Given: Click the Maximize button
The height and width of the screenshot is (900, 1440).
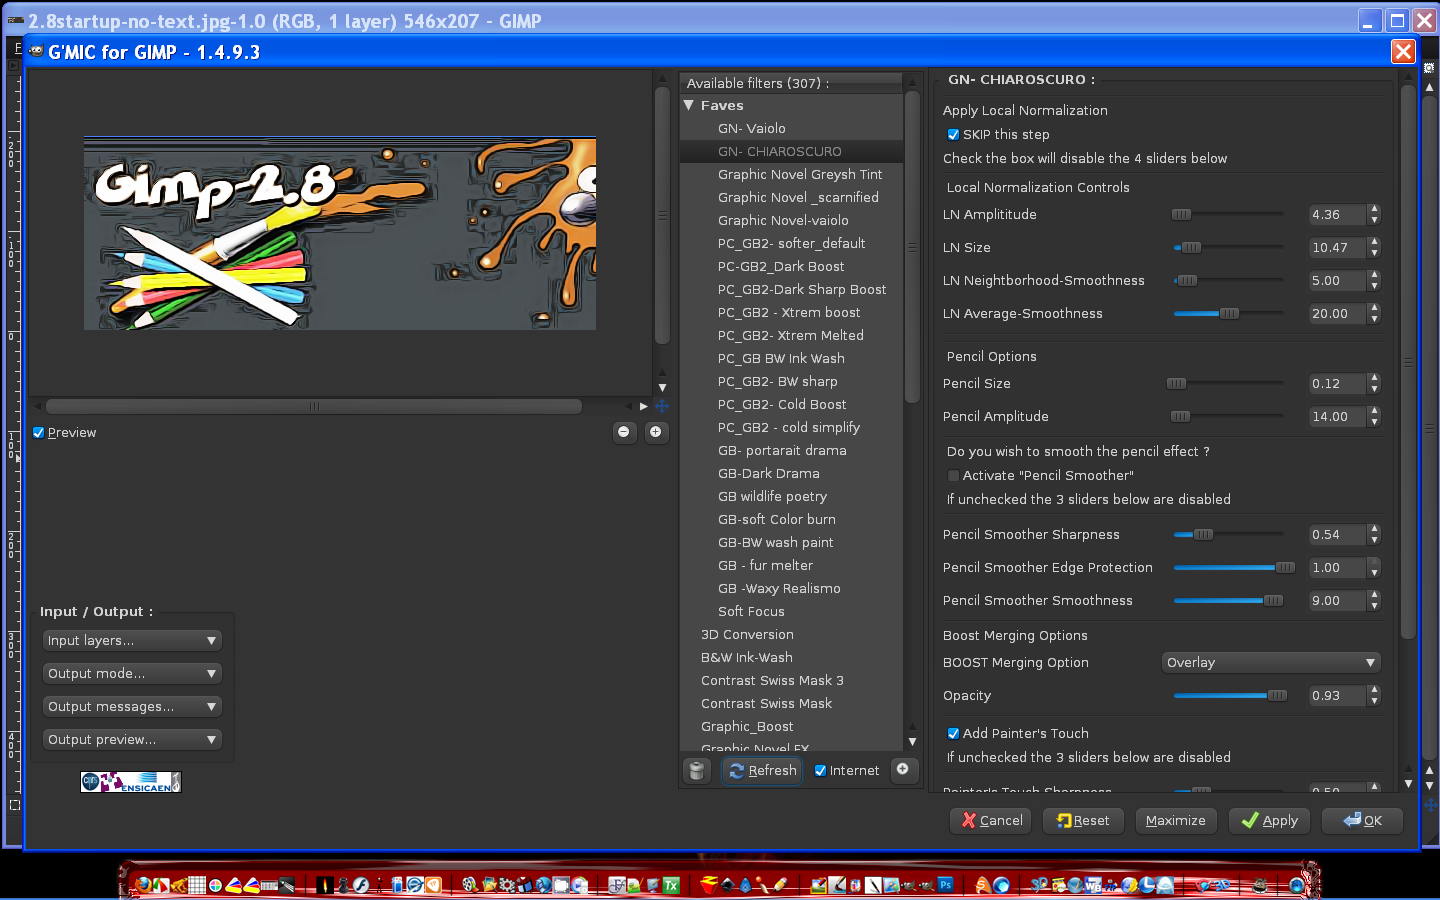Looking at the screenshot, I should click(x=1175, y=820).
